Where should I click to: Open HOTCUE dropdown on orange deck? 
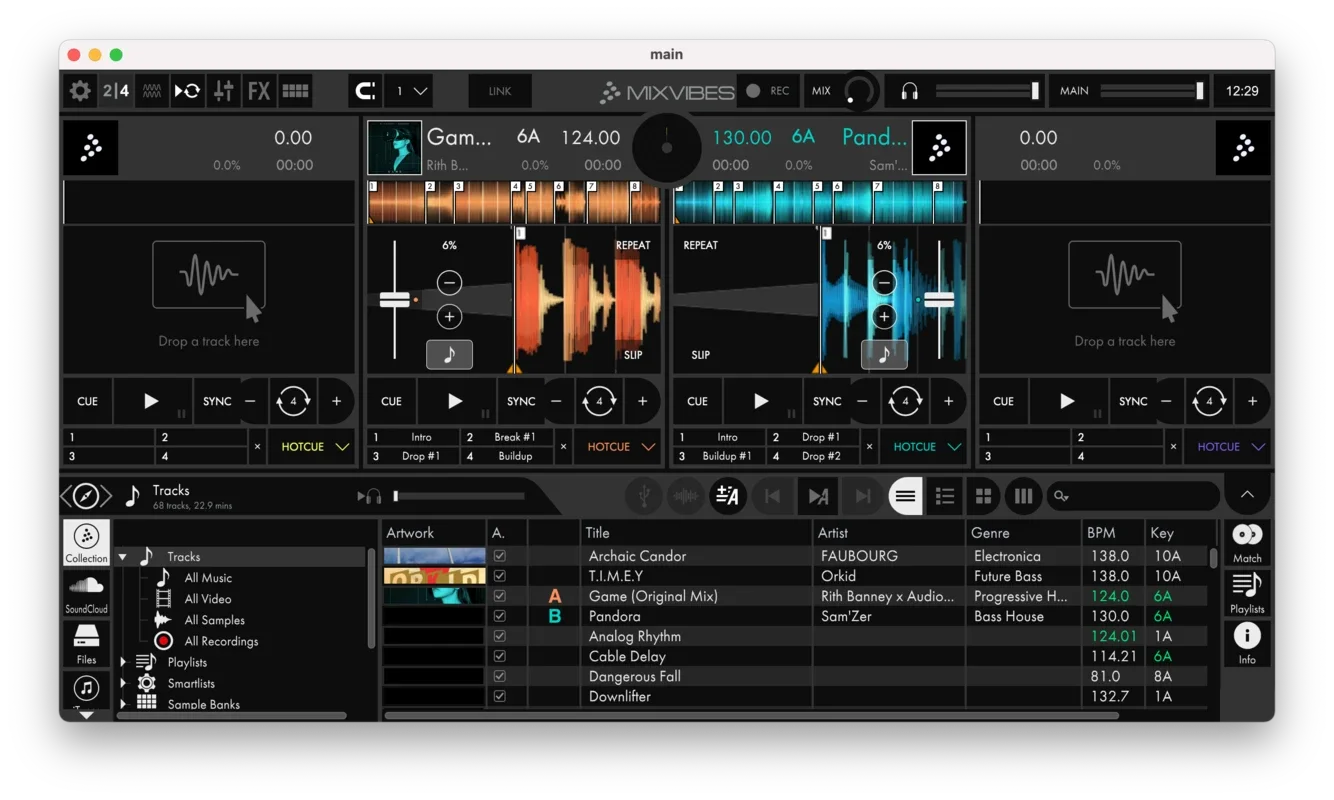click(x=620, y=447)
